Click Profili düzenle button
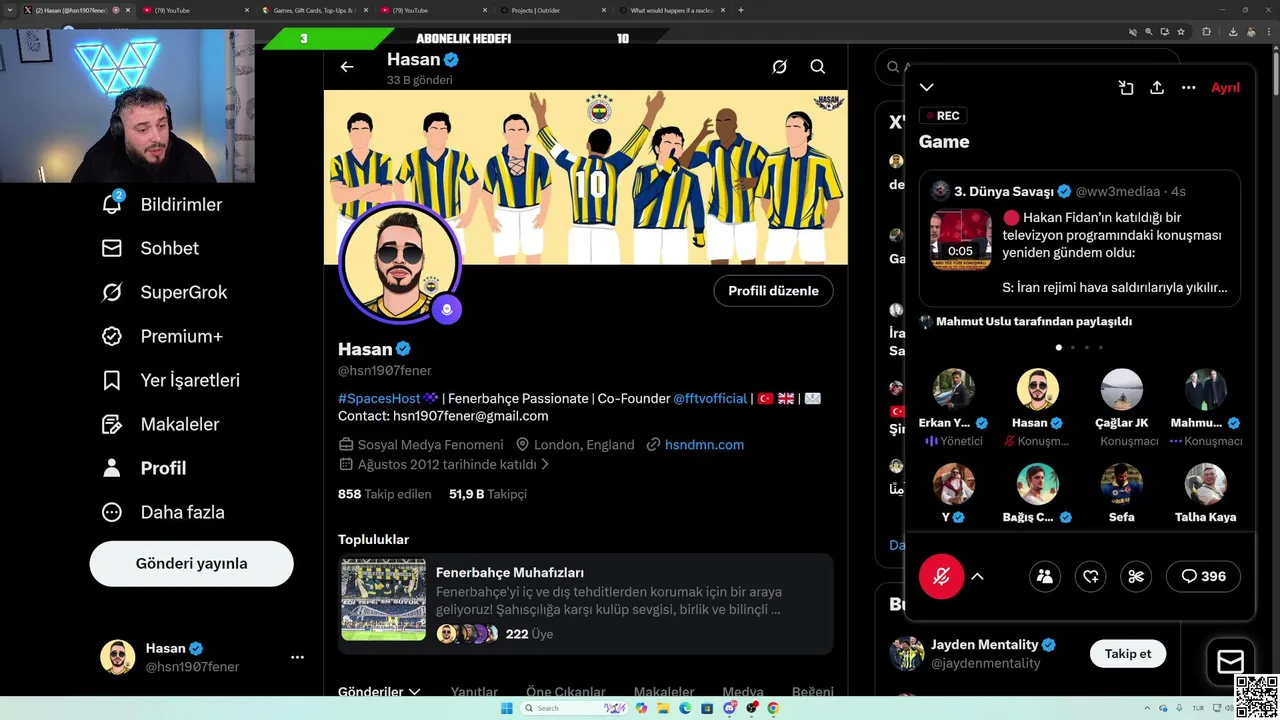This screenshot has width=1280, height=720. coord(773,291)
